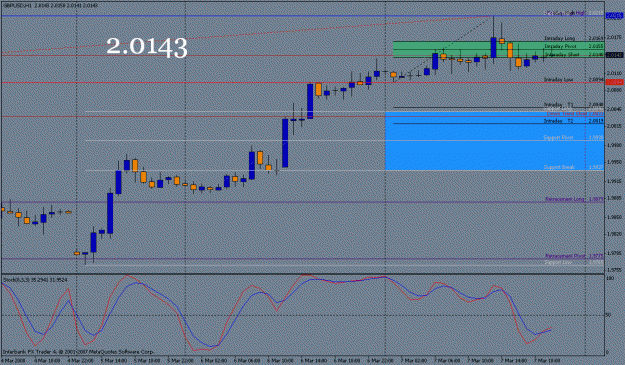Click the red price tag on axis
This screenshot has height=365, width=625.
coord(614,82)
